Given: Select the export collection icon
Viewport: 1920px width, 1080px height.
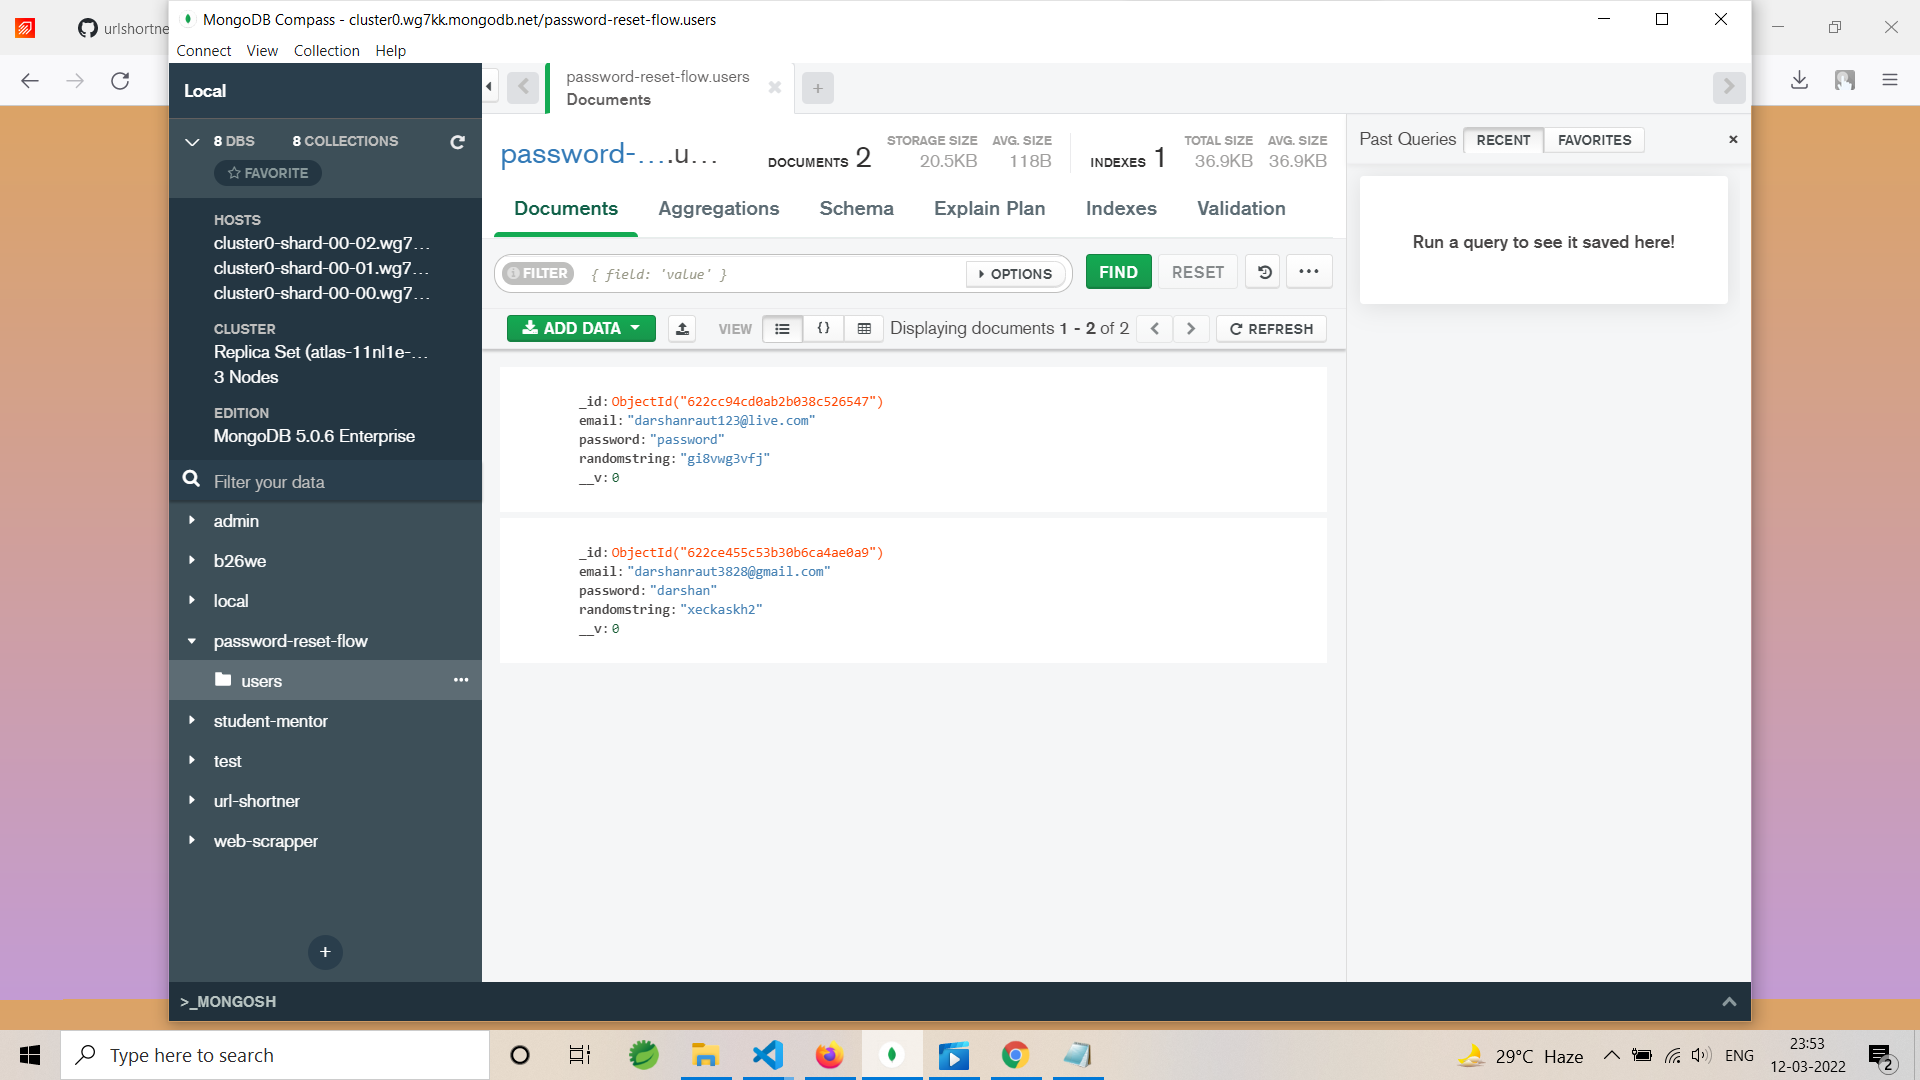Looking at the screenshot, I should point(682,328).
